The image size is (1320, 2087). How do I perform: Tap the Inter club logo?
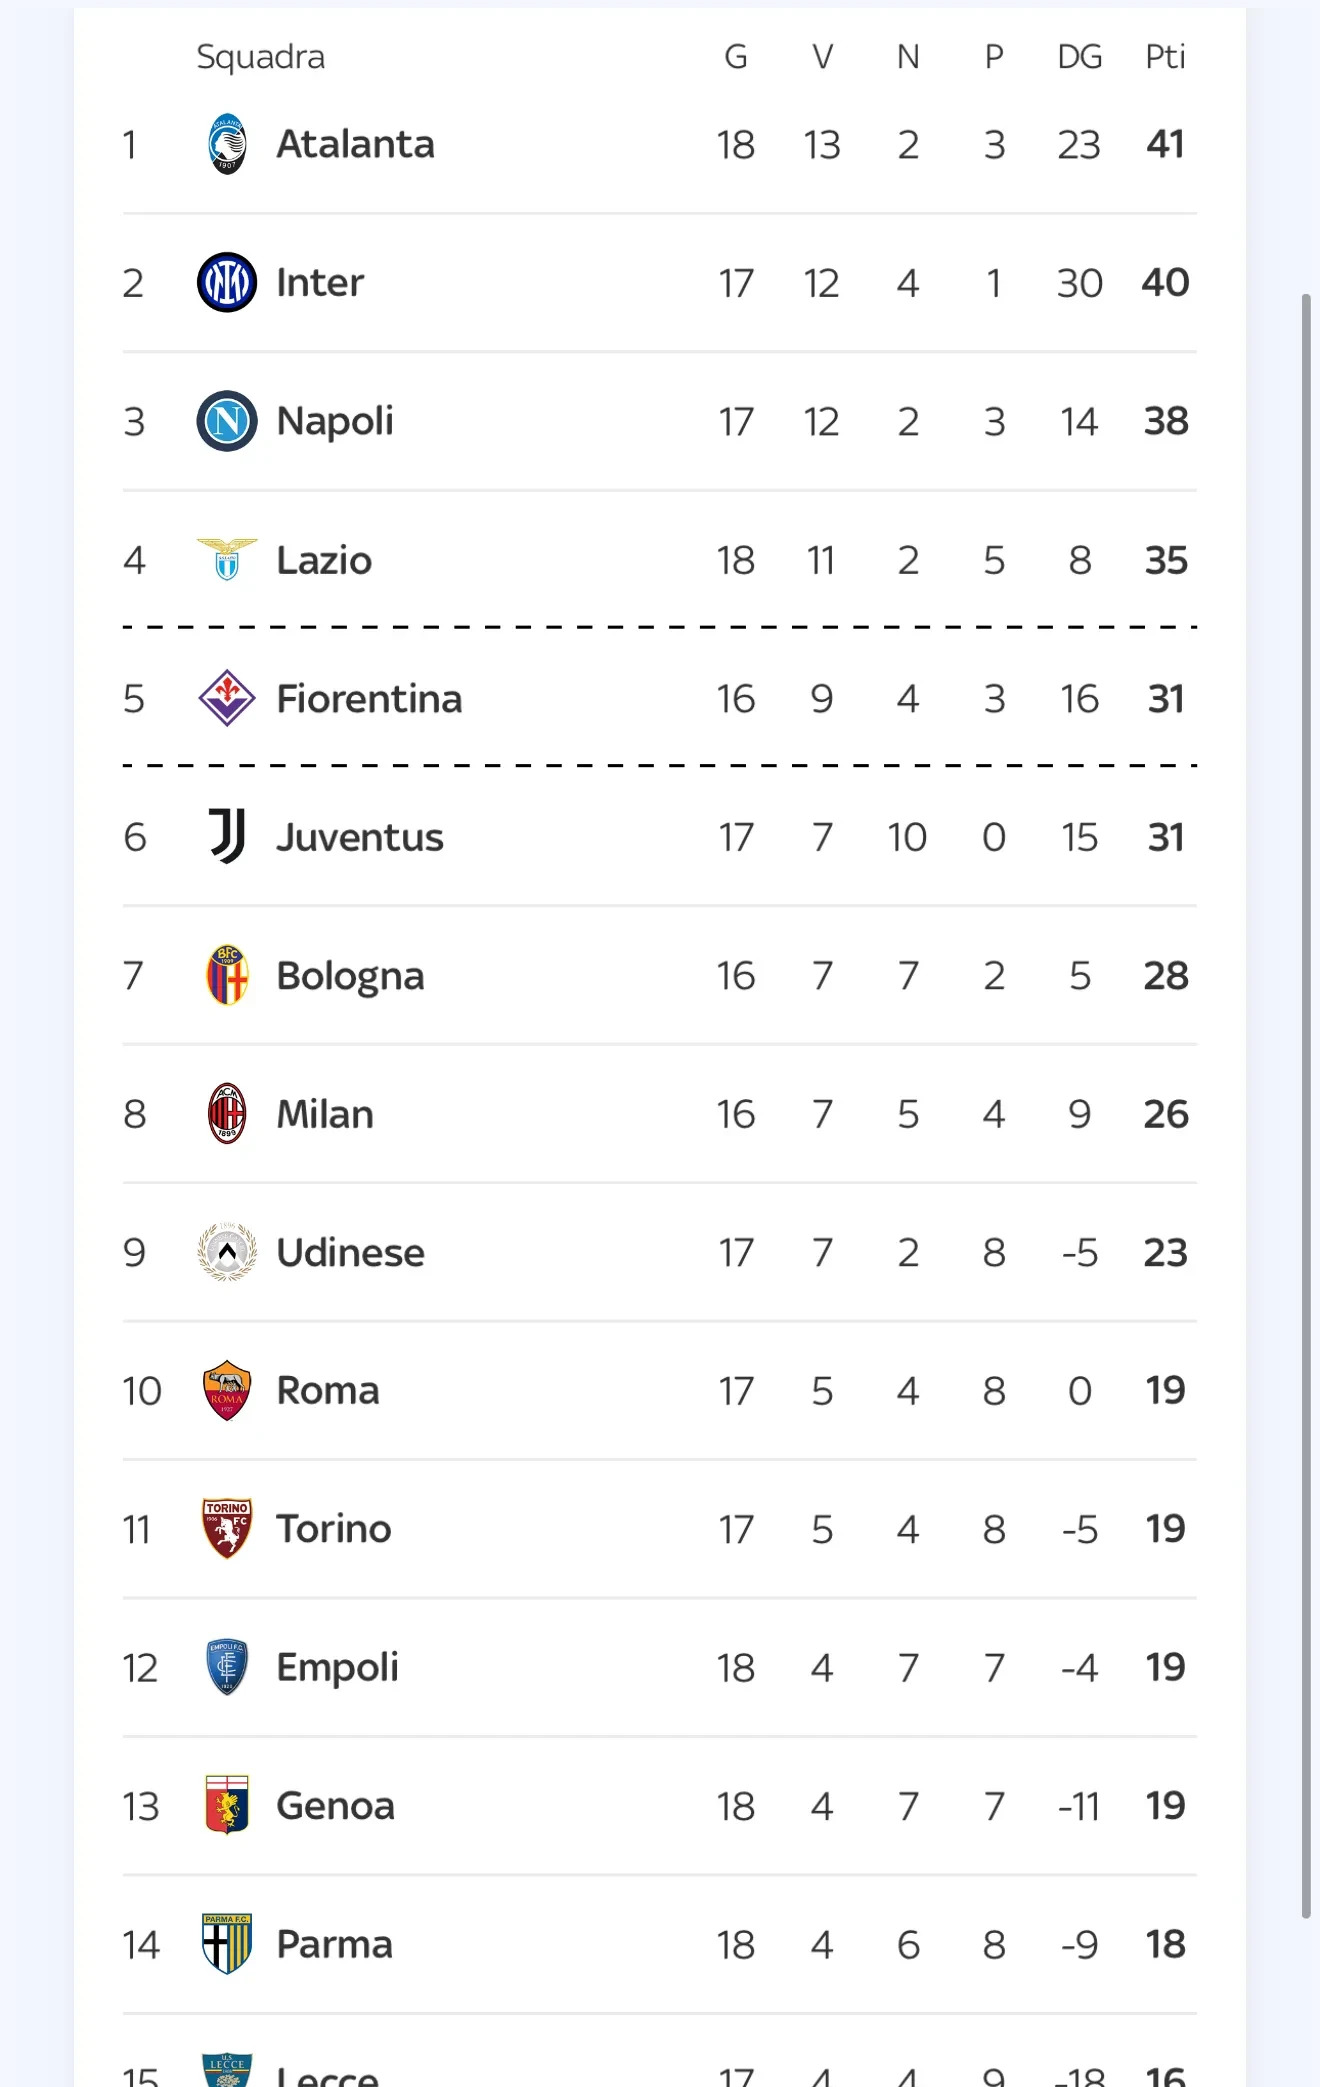tap(227, 282)
